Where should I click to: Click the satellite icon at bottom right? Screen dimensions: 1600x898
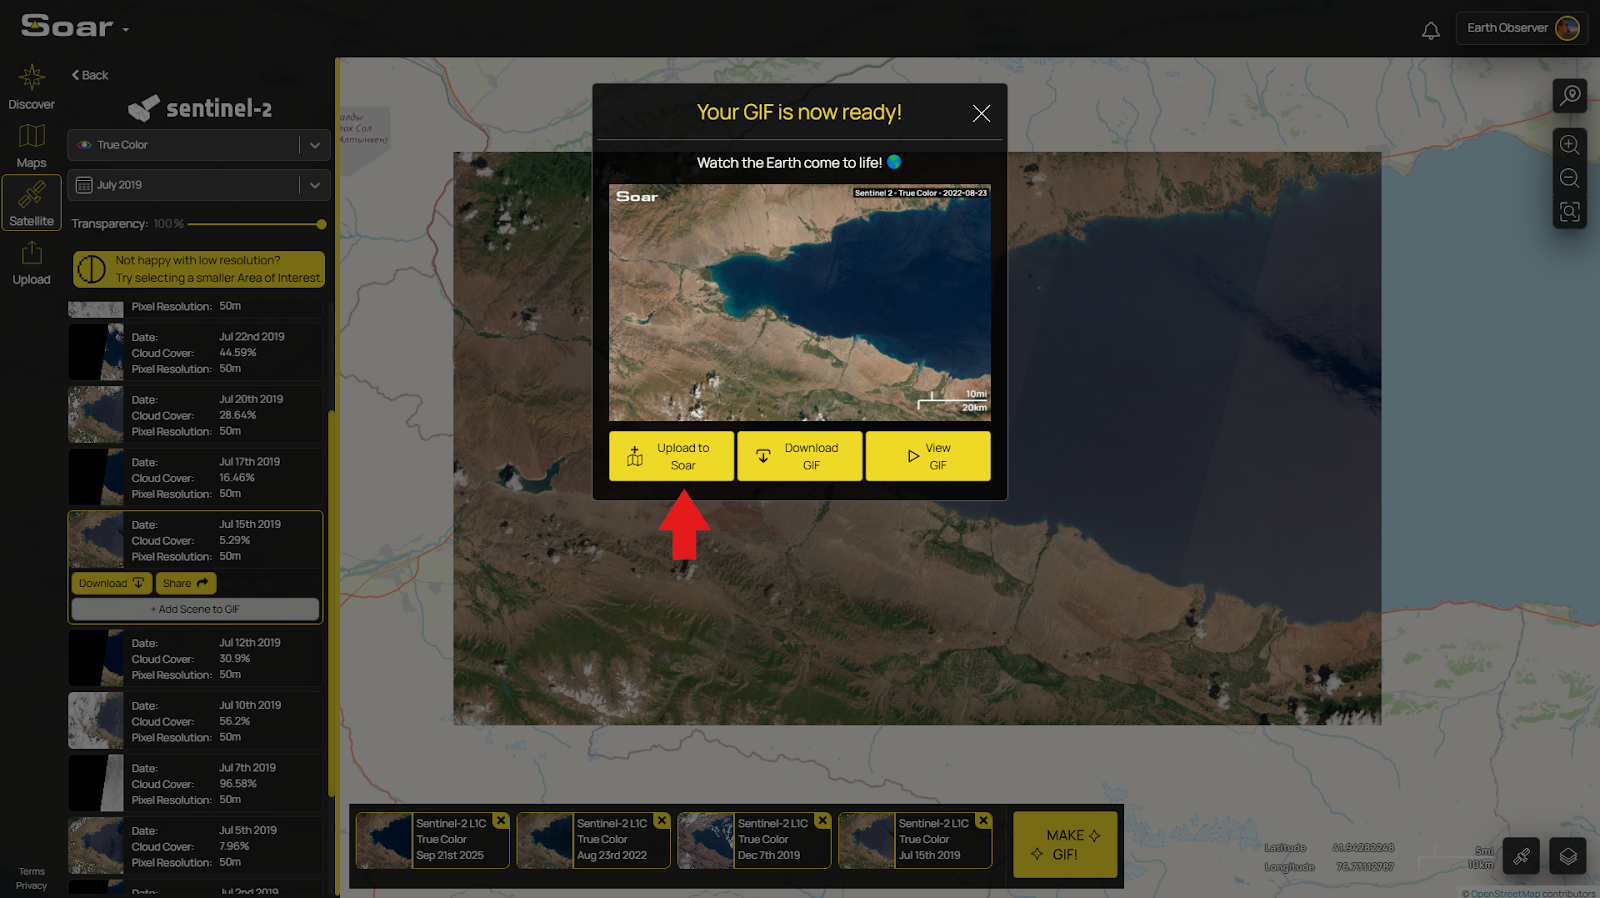[1521, 856]
